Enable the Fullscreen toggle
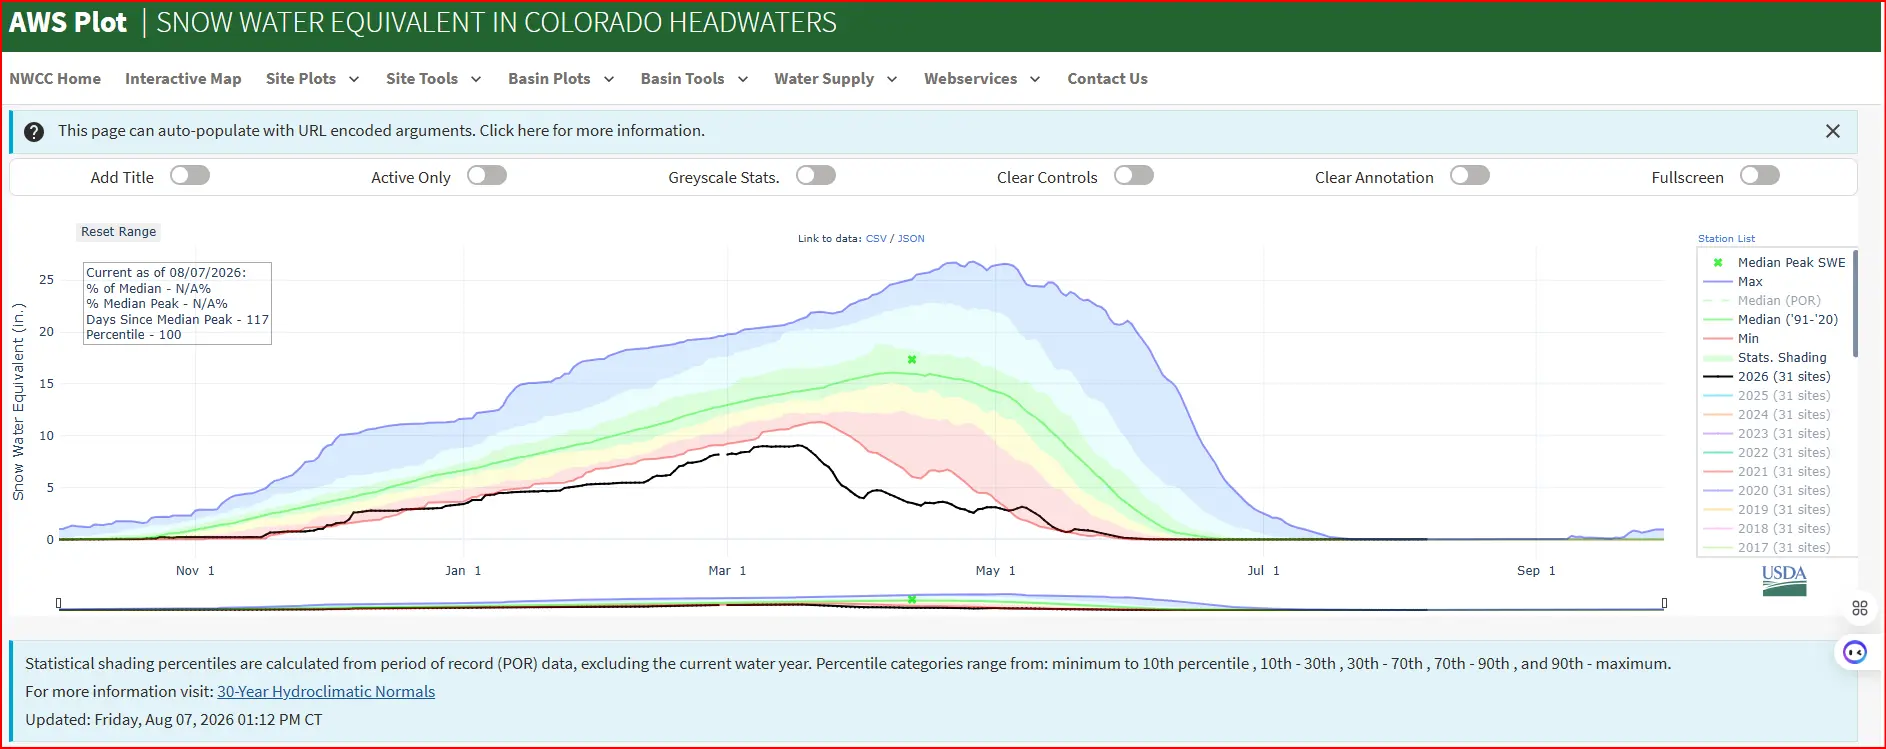 1760,176
